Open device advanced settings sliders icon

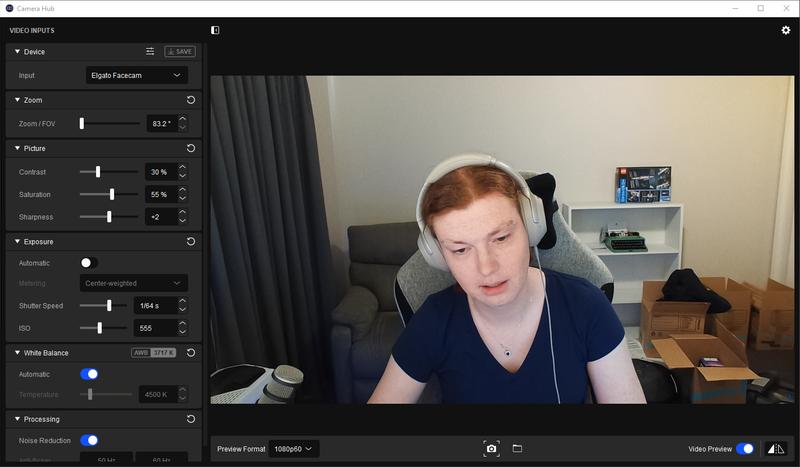point(150,51)
